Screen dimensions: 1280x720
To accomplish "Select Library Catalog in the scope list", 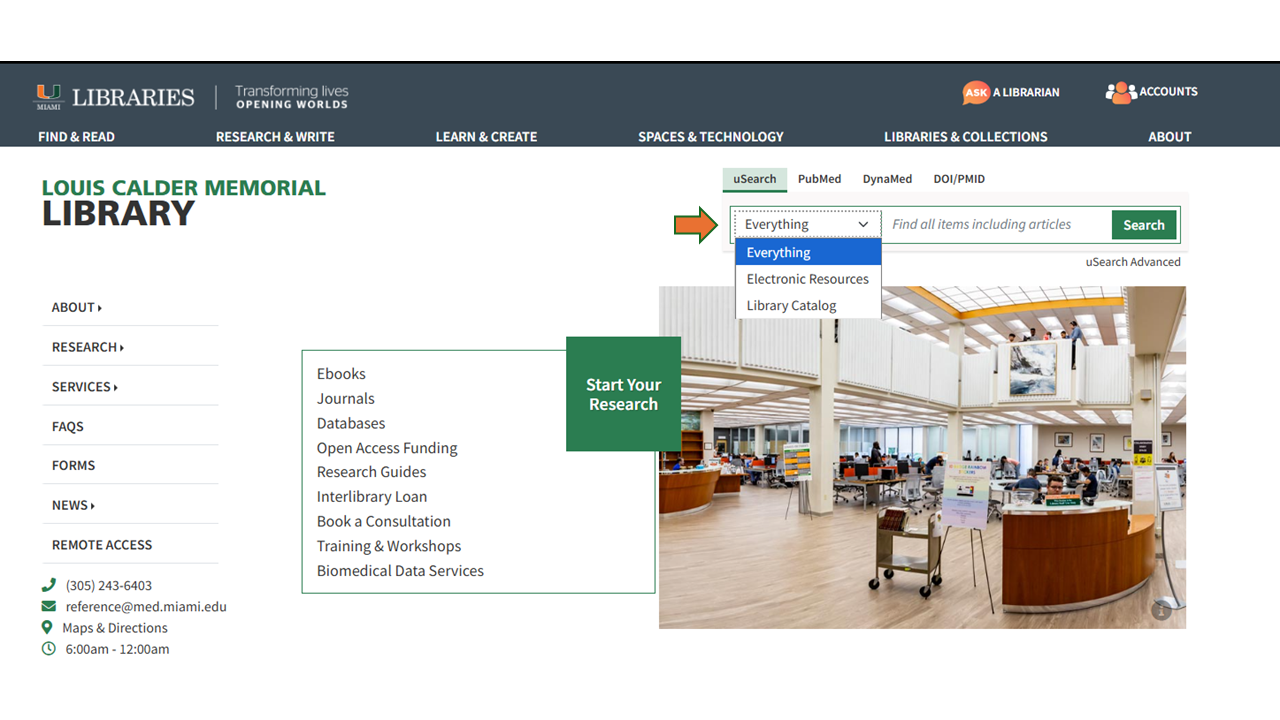I will point(791,306).
